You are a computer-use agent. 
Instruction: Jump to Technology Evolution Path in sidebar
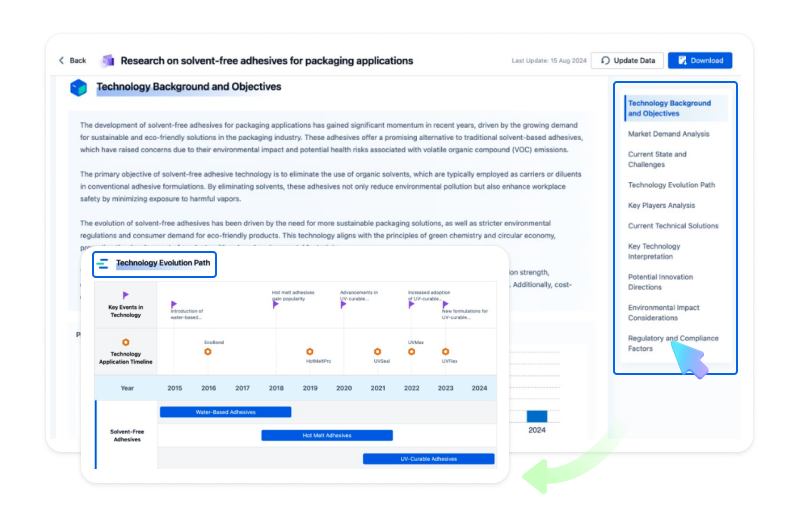(x=671, y=185)
